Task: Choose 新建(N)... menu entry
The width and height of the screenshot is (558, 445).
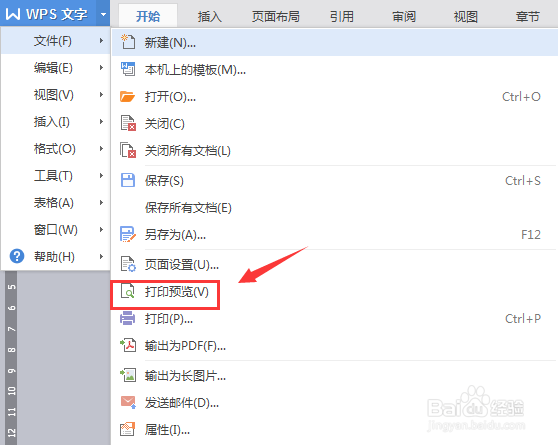Action: tap(335, 42)
